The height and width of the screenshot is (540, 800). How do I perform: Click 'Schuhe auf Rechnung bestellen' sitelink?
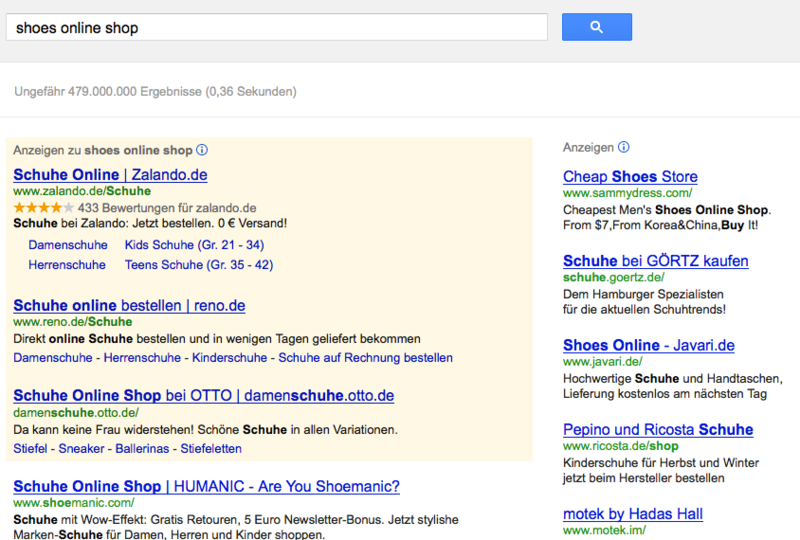coord(365,357)
